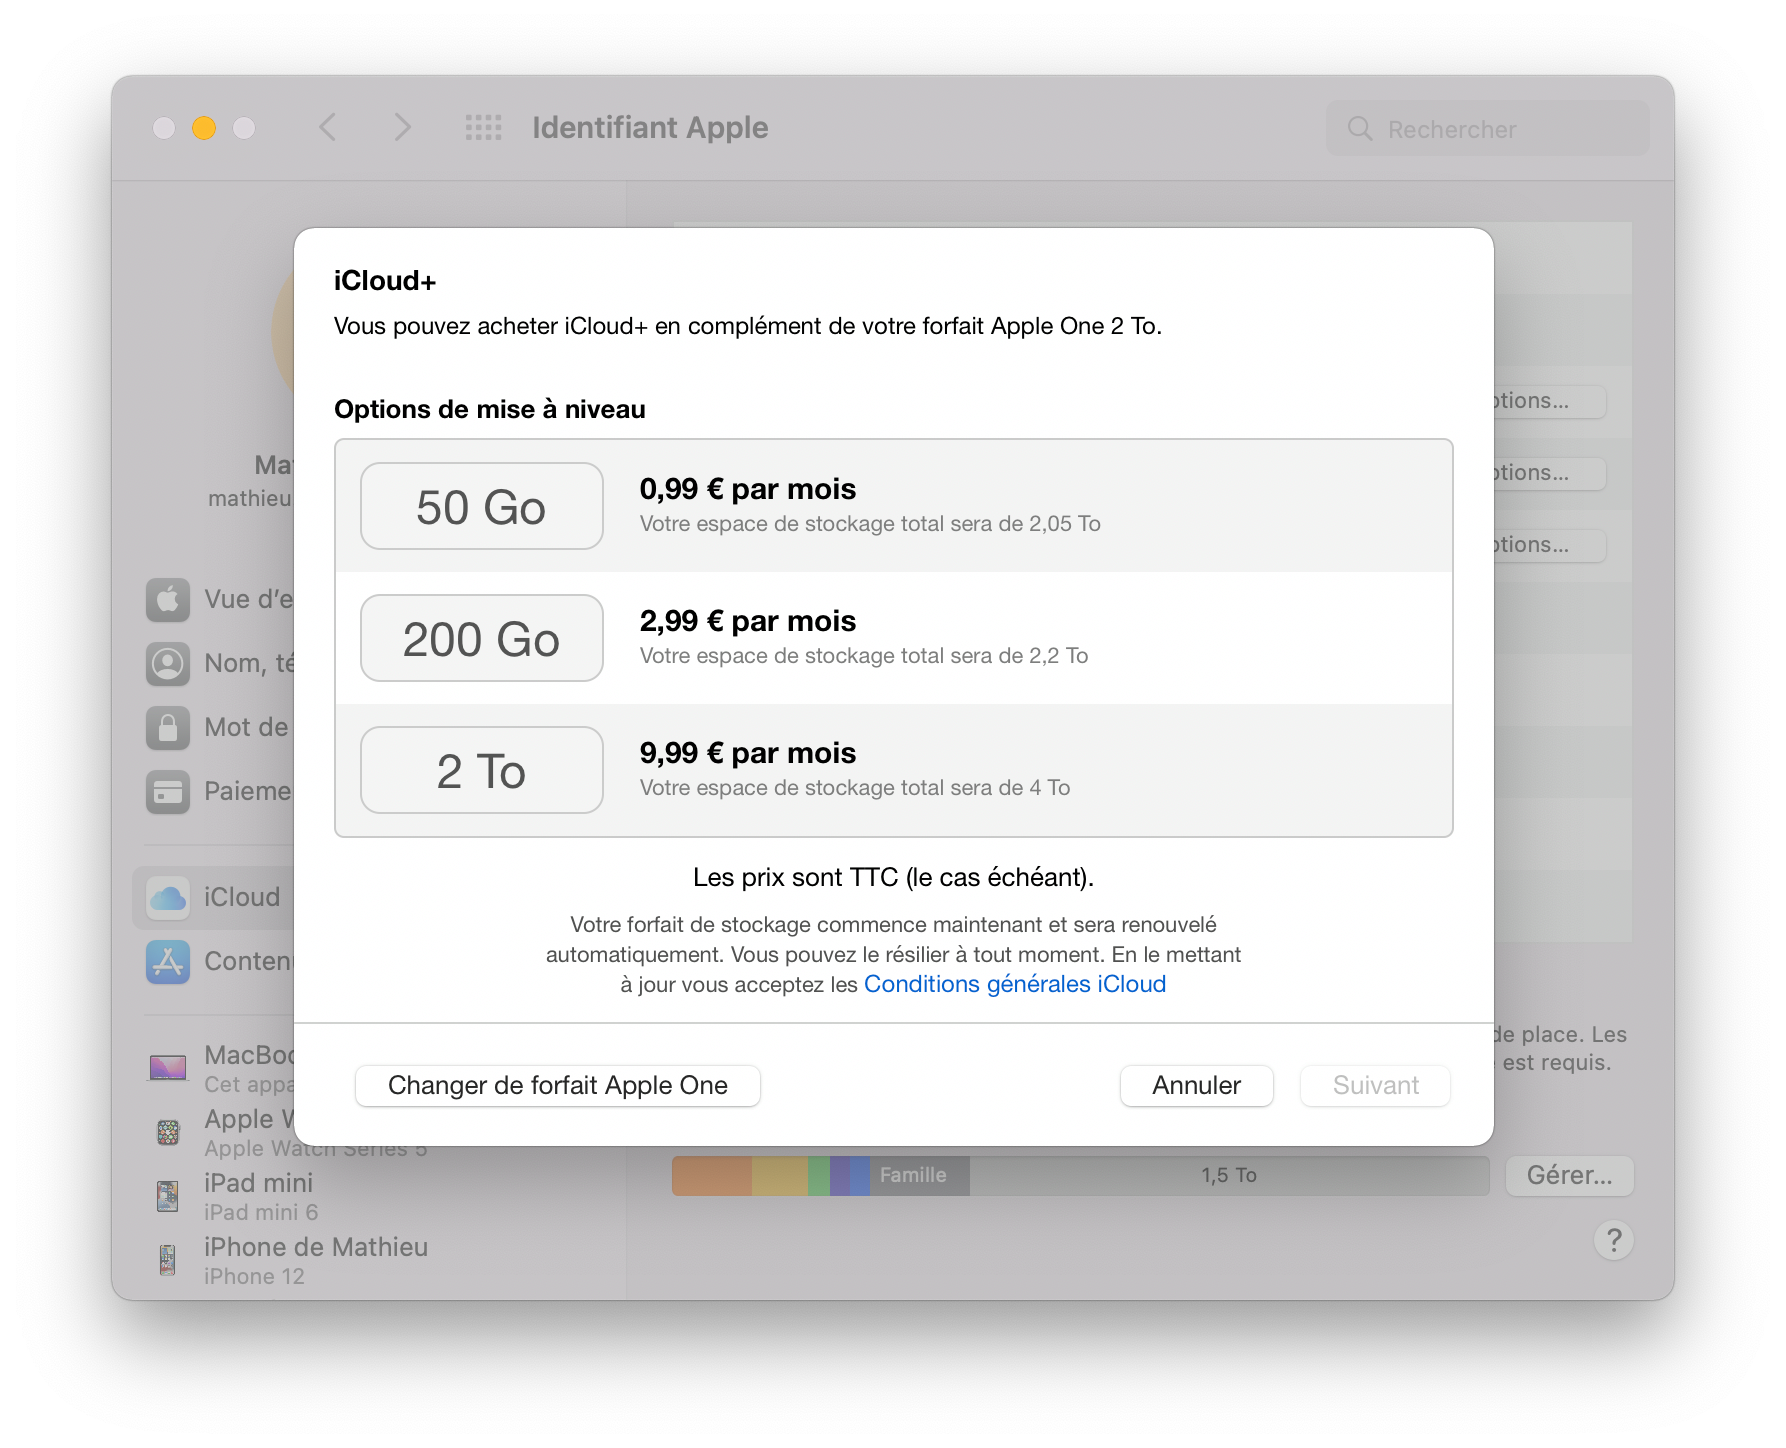Screen dimensions: 1786x1448
Task: Open Contenu via the App Store icon
Action: (x=168, y=961)
